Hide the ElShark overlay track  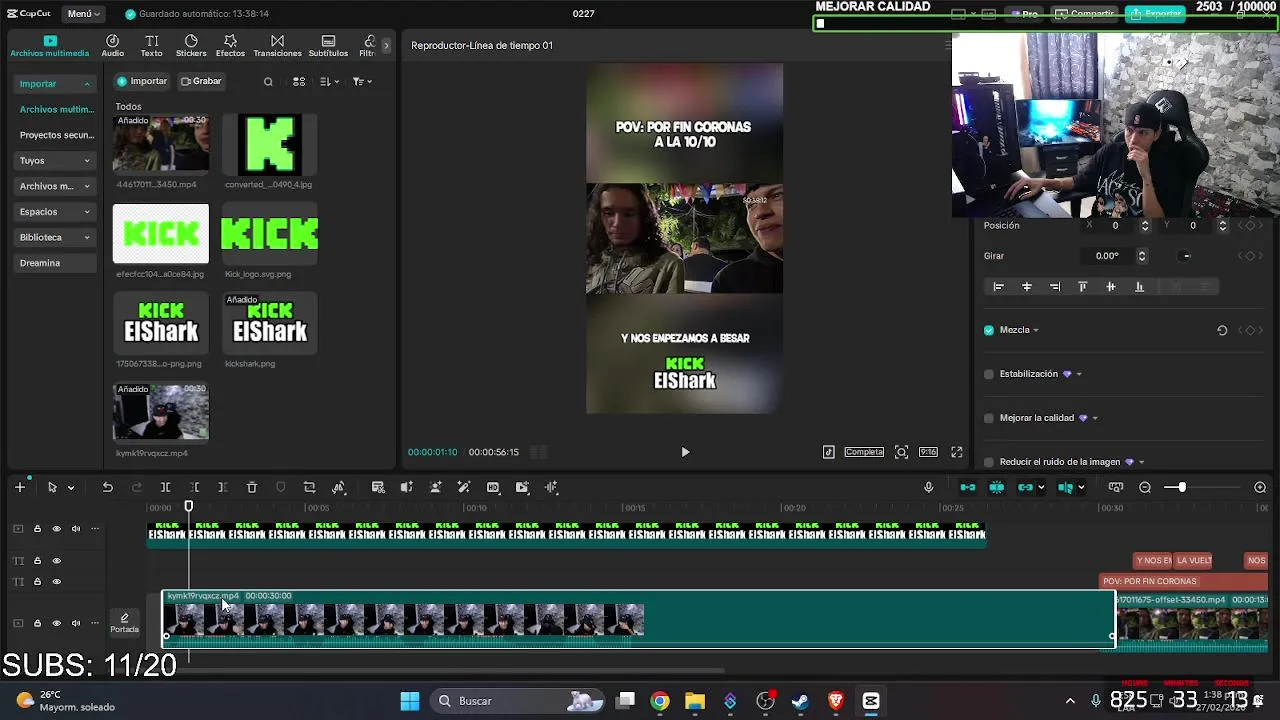pos(56,529)
